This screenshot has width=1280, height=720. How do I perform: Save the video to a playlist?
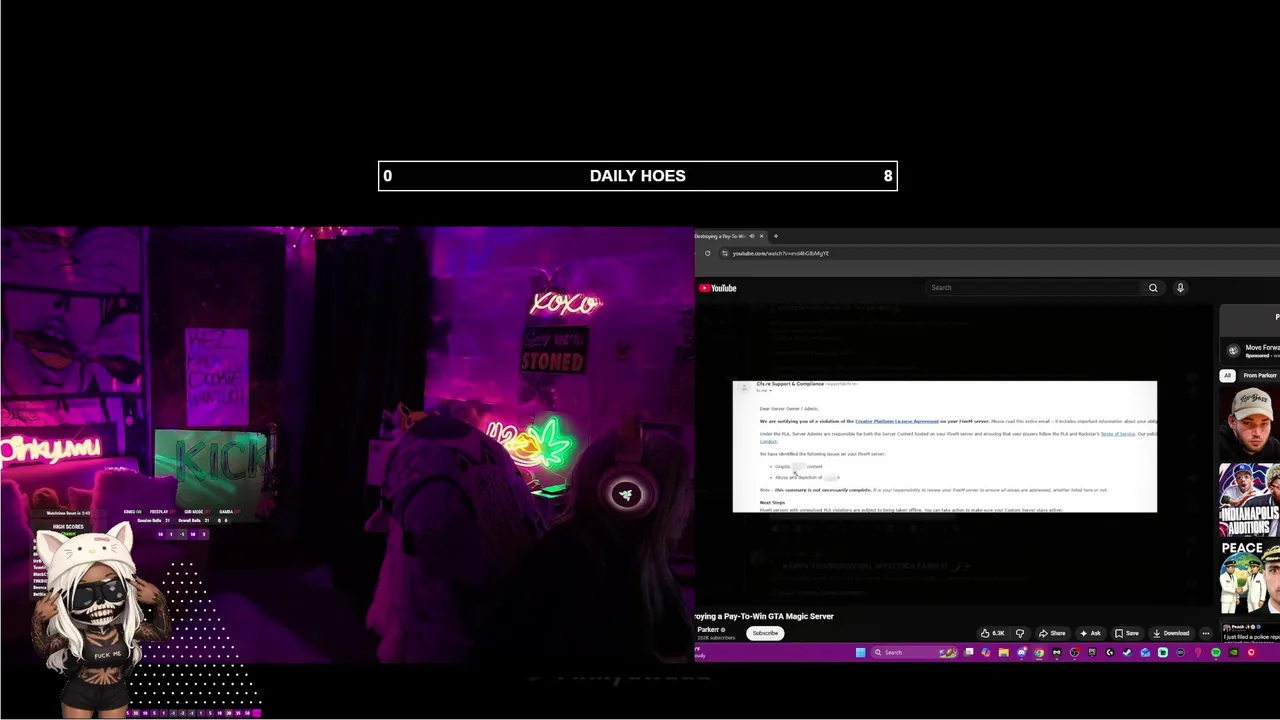coord(1127,633)
